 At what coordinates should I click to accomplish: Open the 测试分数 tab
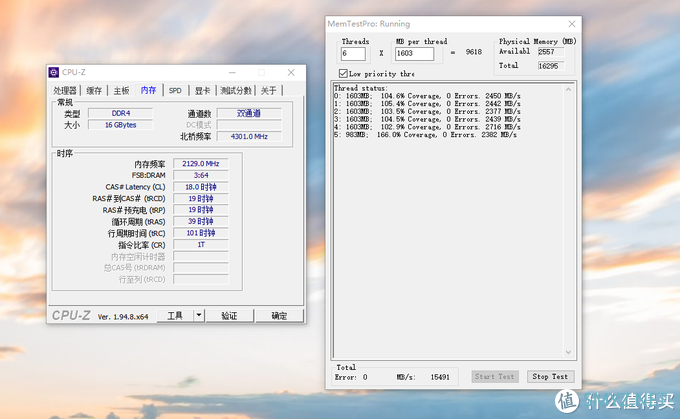tap(235, 90)
